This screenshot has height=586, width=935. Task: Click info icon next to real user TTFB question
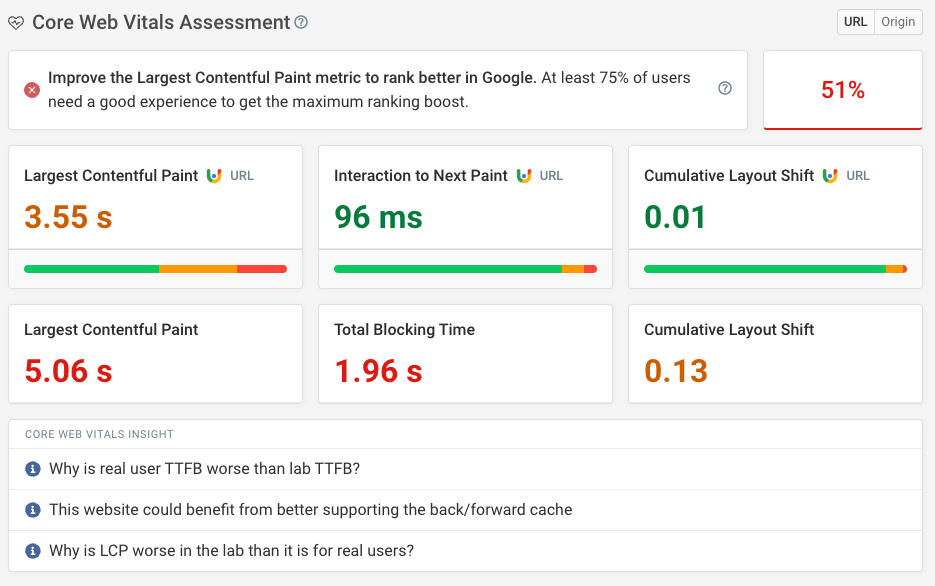pyautogui.click(x=33, y=469)
